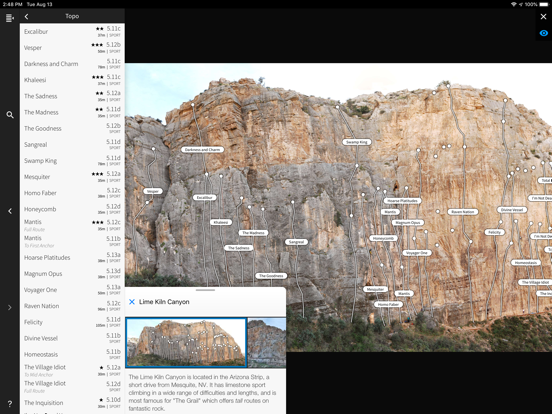Select the highlighted Lime Kiln Canyon thumbnail
The width and height of the screenshot is (552, 414).
(x=186, y=343)
